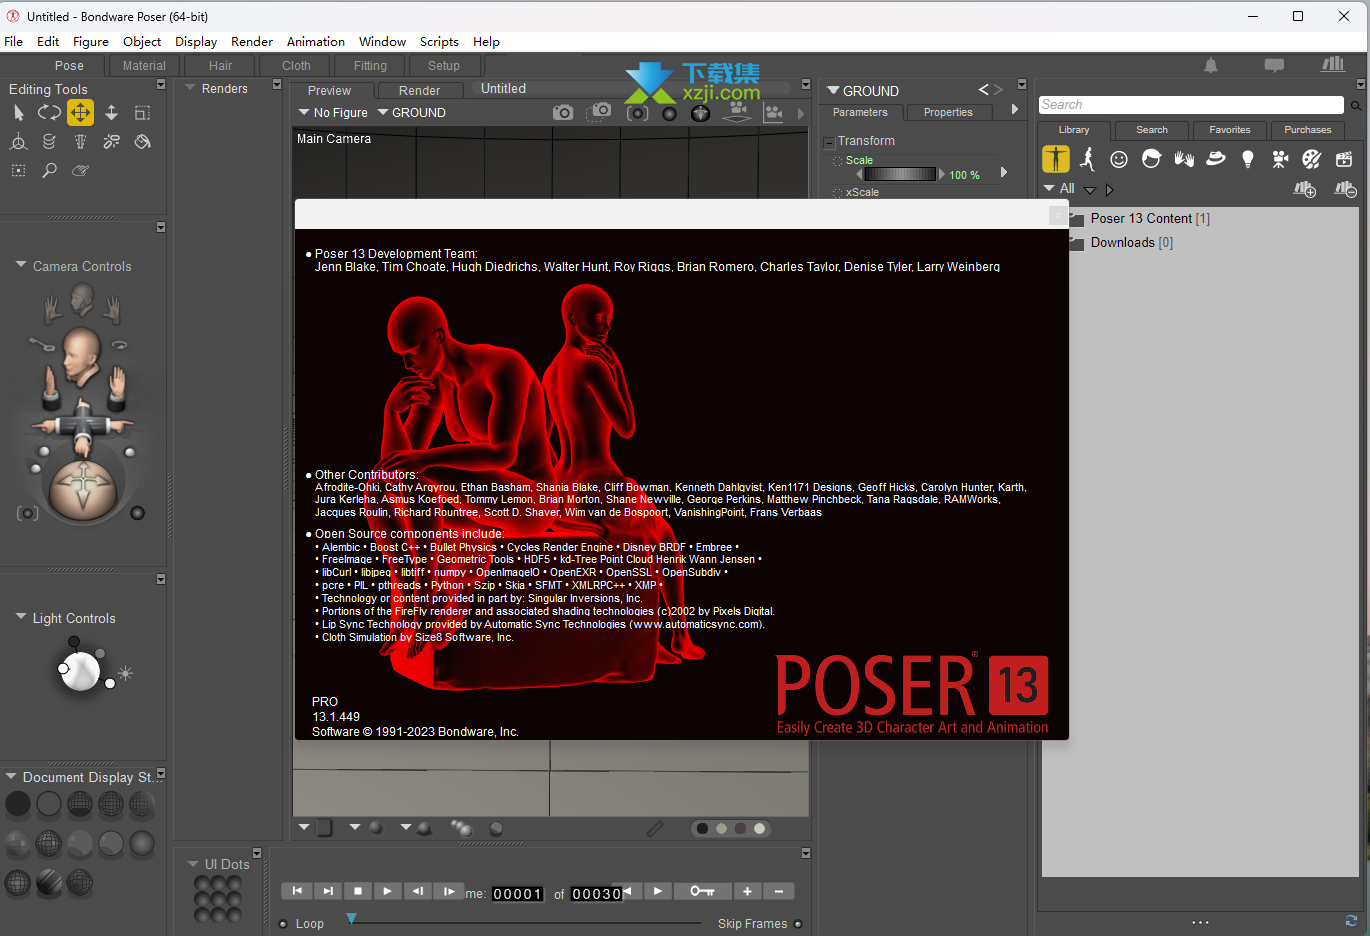Screen dimensions: 1370x936
Task: Open the Scripts menu
Action: tap(439, 41)
